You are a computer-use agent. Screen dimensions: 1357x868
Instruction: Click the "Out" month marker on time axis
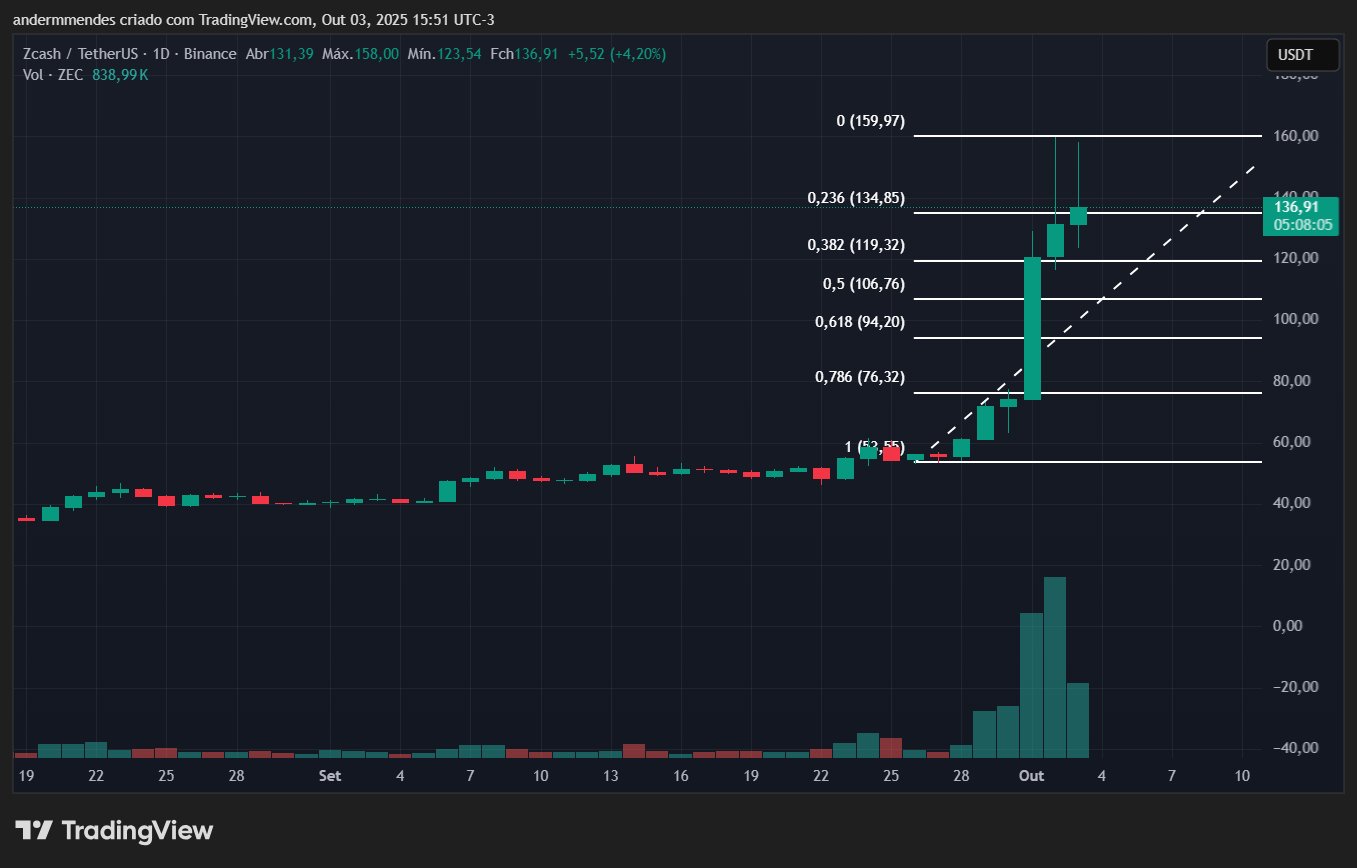pos(1031,776)
